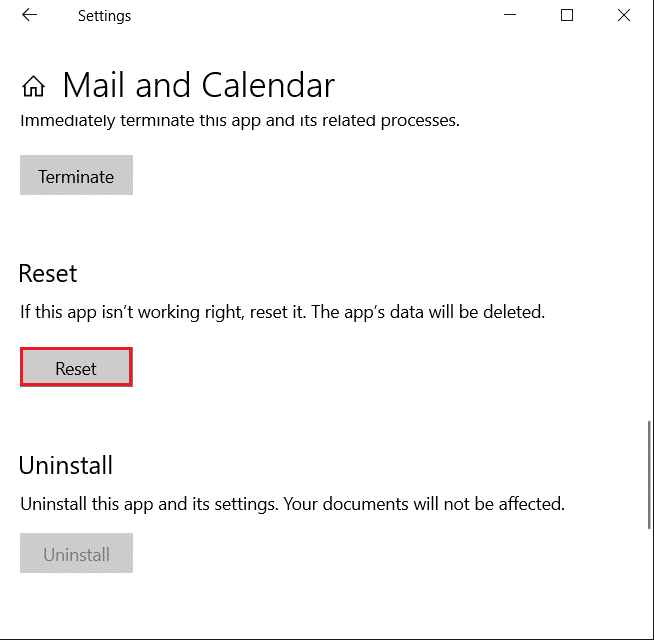Click text 'Immediately terminate this app'
Screen dimensions: 654x640
[x=140, y=121]
